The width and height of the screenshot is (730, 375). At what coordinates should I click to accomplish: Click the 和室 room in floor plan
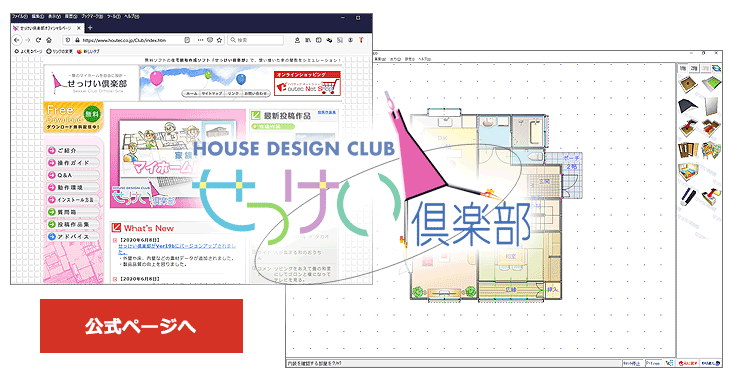click(x=511, y=256)
